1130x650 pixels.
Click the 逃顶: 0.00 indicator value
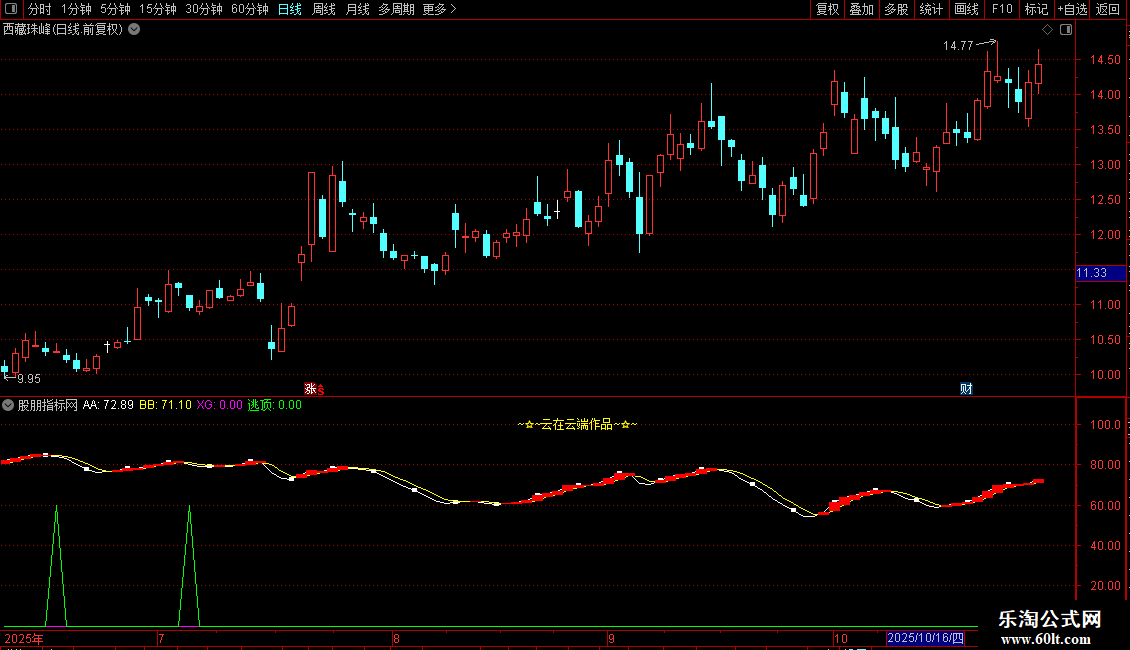(275, 405)
